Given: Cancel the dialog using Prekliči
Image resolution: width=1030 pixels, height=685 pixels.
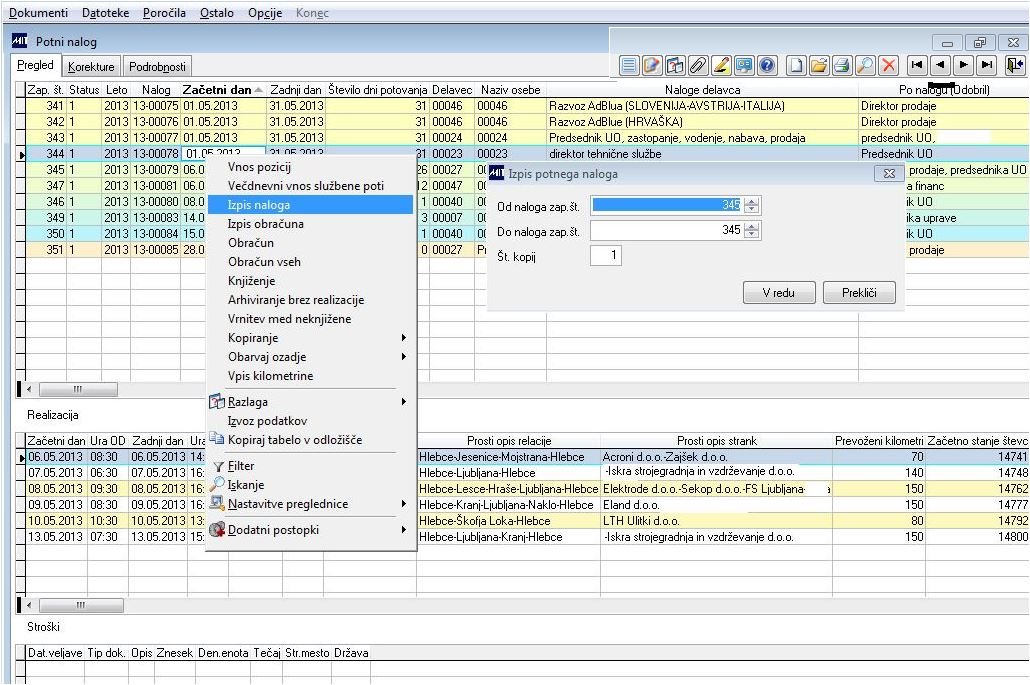Looking at the screenshot, I should point(859,293).
